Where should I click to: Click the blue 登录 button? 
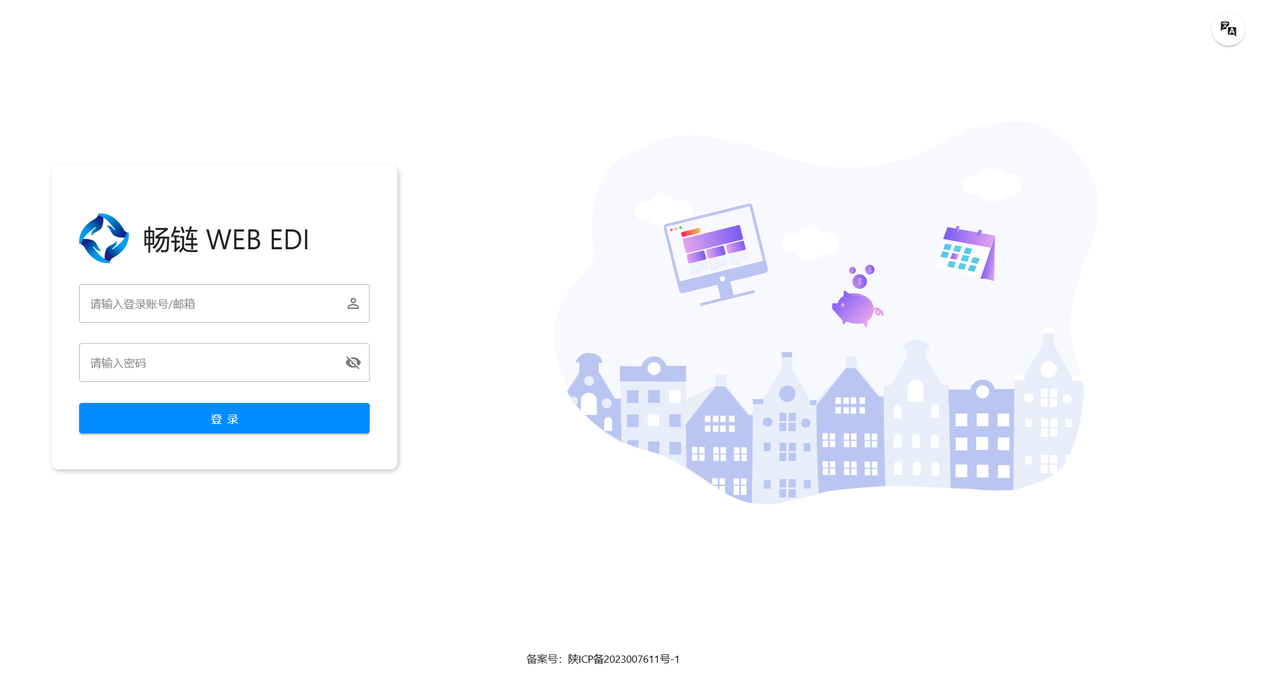pyautogui.click(x=224, y=418)
